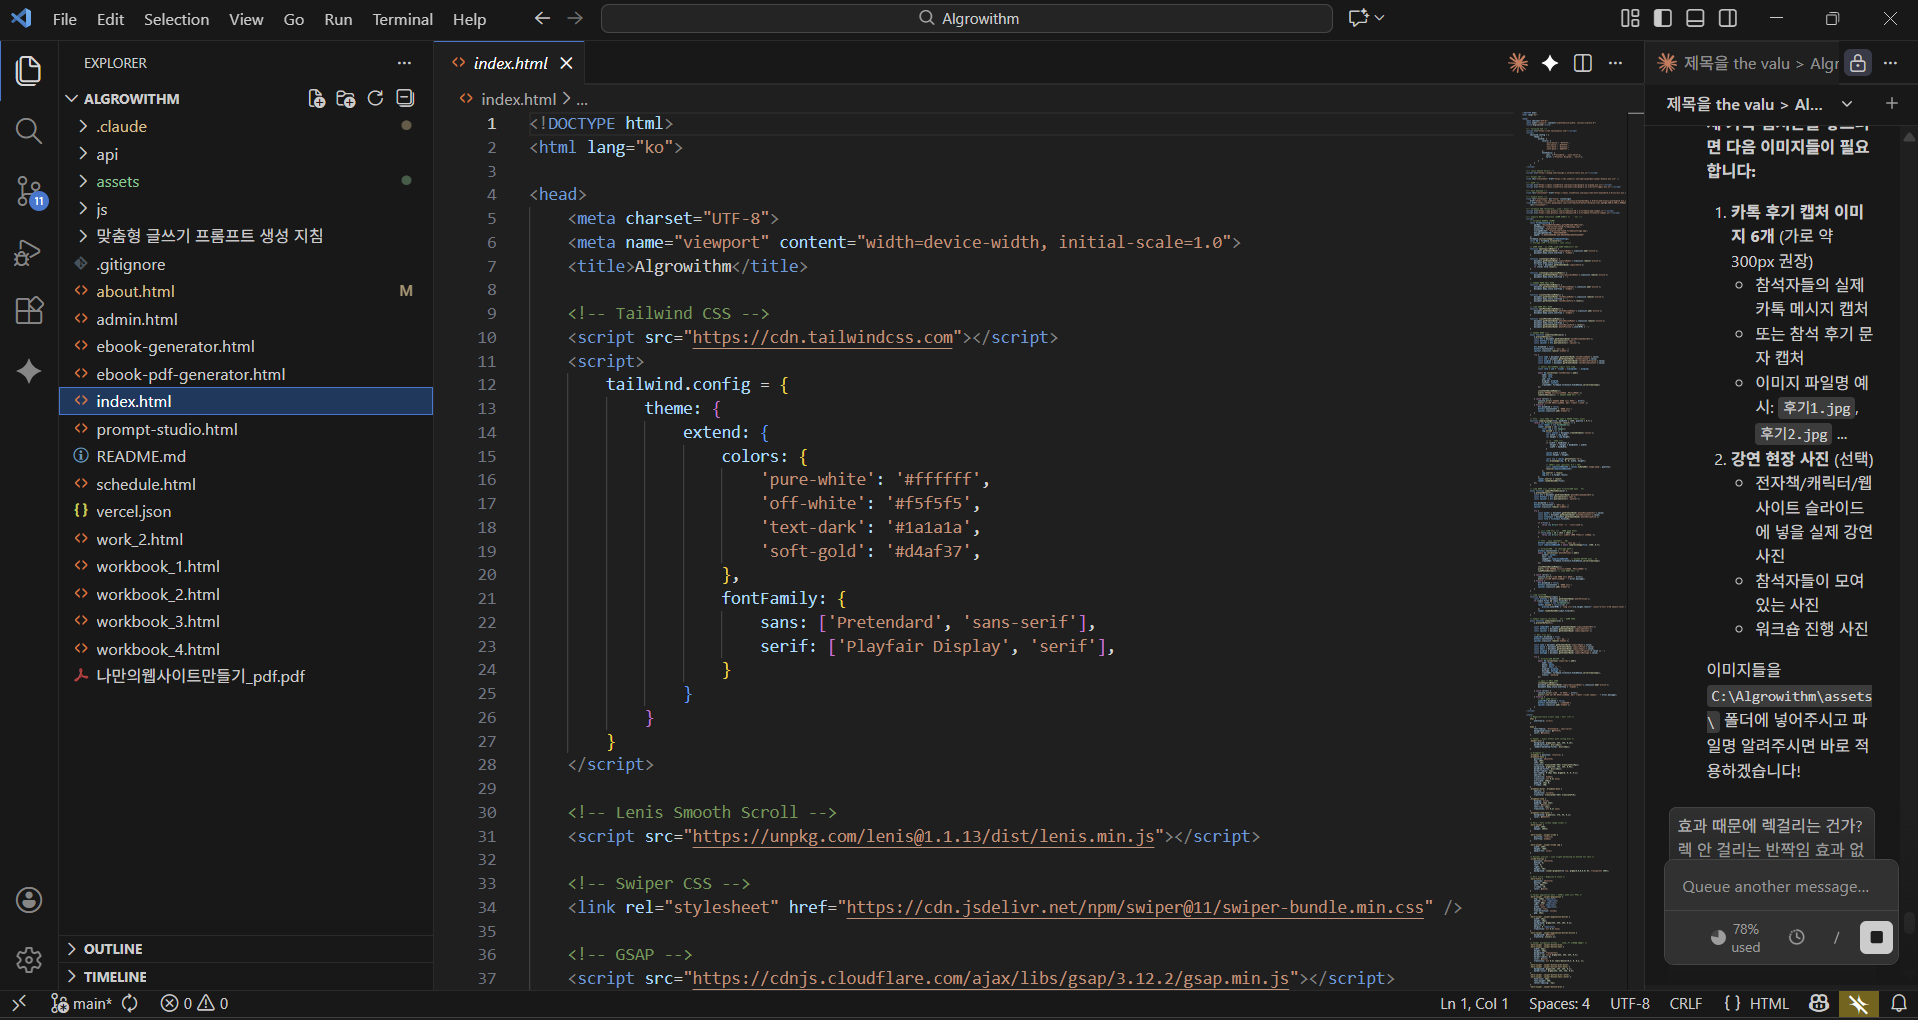Image resolution: width=1918 pixels, height=1020 pixels.
Task: Toggle the bottom Panel visibility
Action: 1695,18
